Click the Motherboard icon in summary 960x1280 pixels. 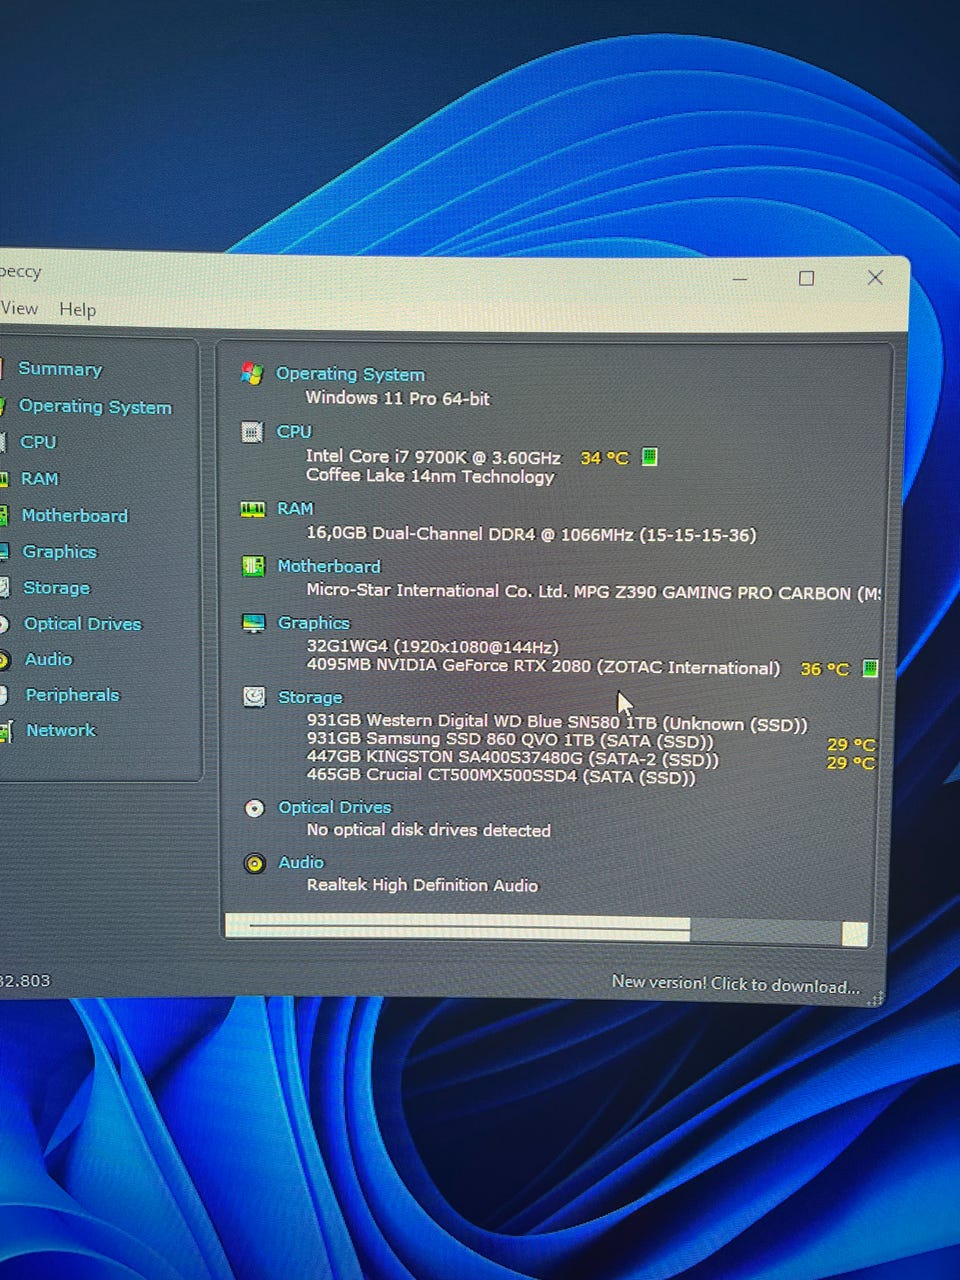254,566
